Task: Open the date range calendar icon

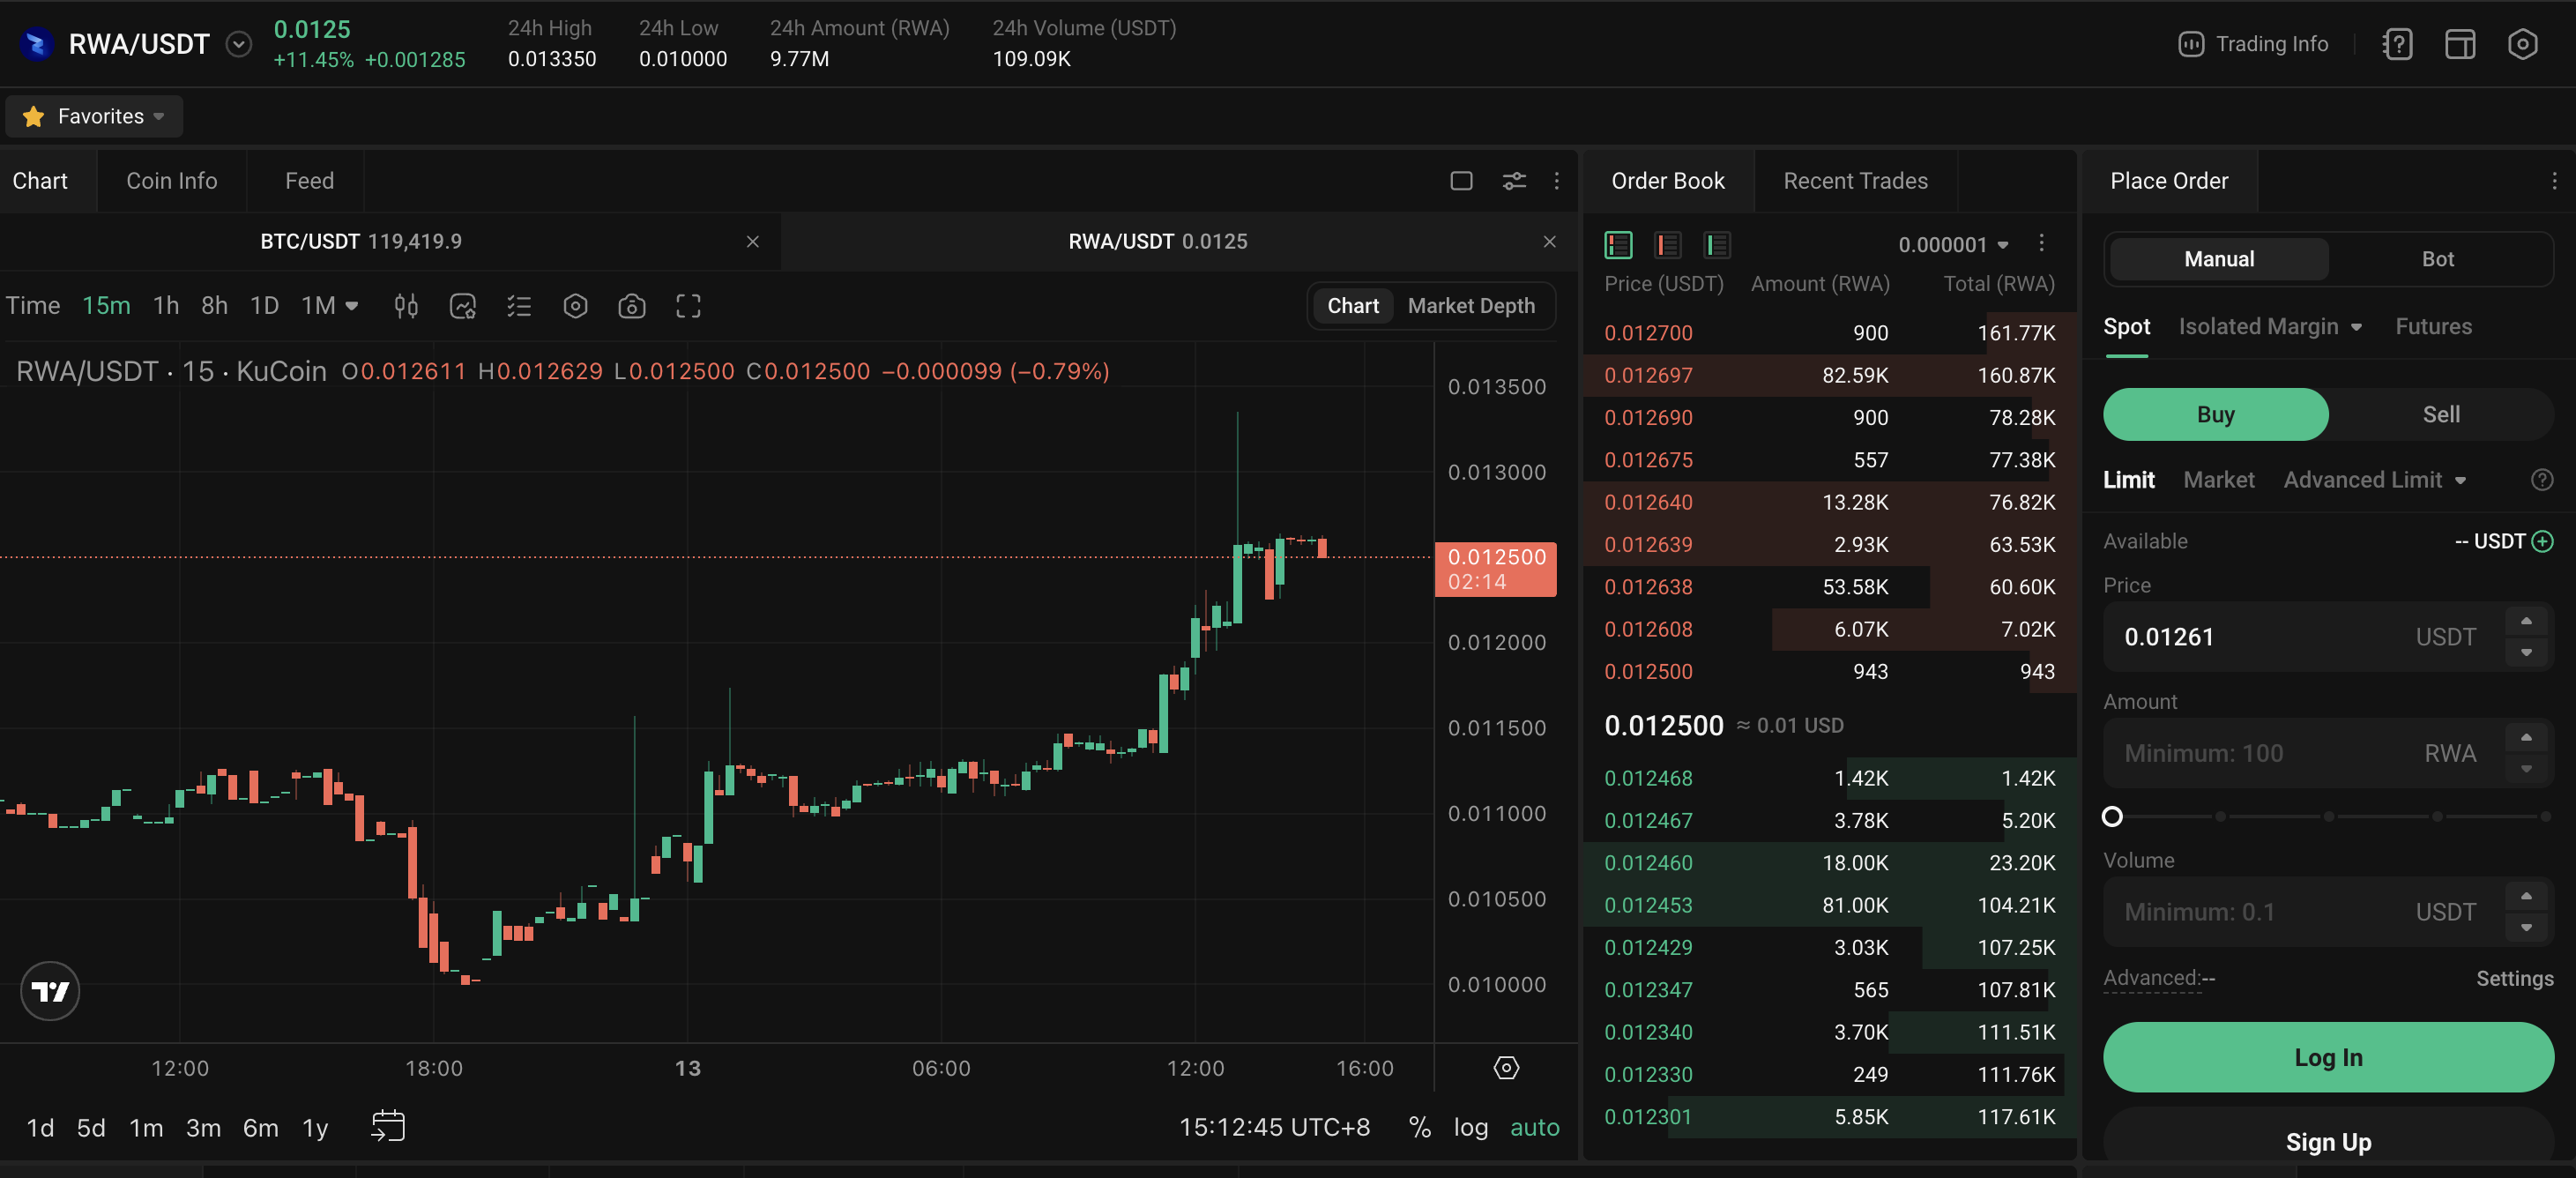Action: tap(388, 1126)
